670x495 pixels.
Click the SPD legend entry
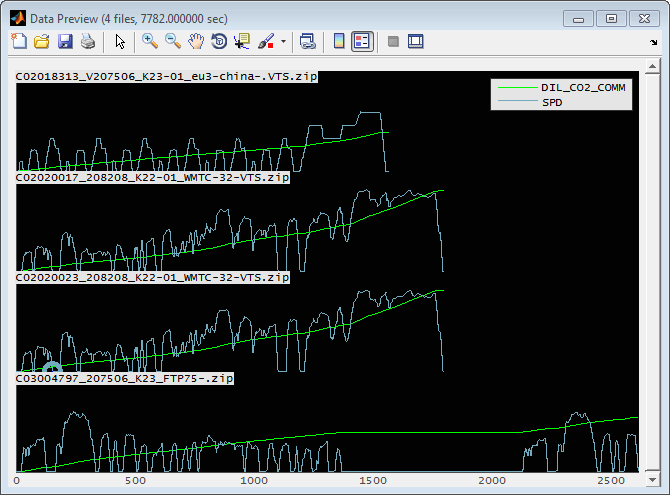[552, 103]
